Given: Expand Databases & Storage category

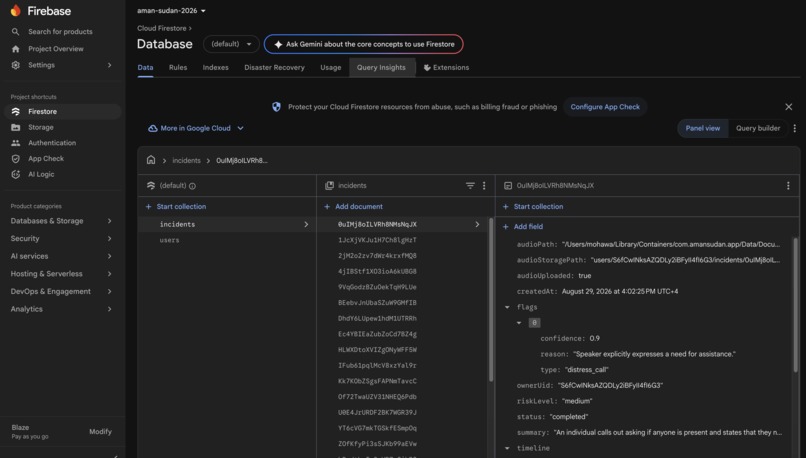Looking at the screenshot, I should (x=109, y=221).
